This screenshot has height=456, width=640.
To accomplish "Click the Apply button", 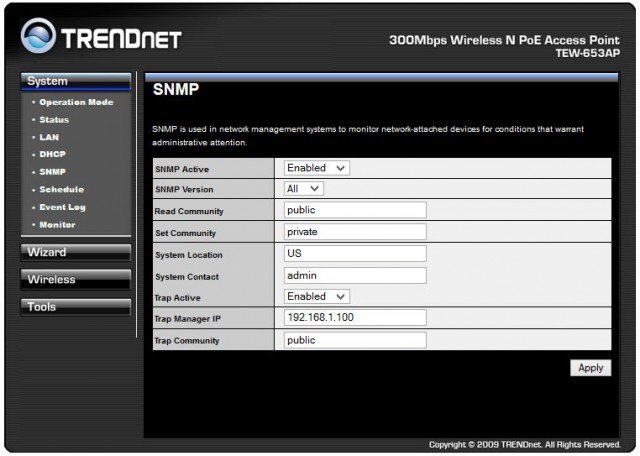I will click(590, 368).
